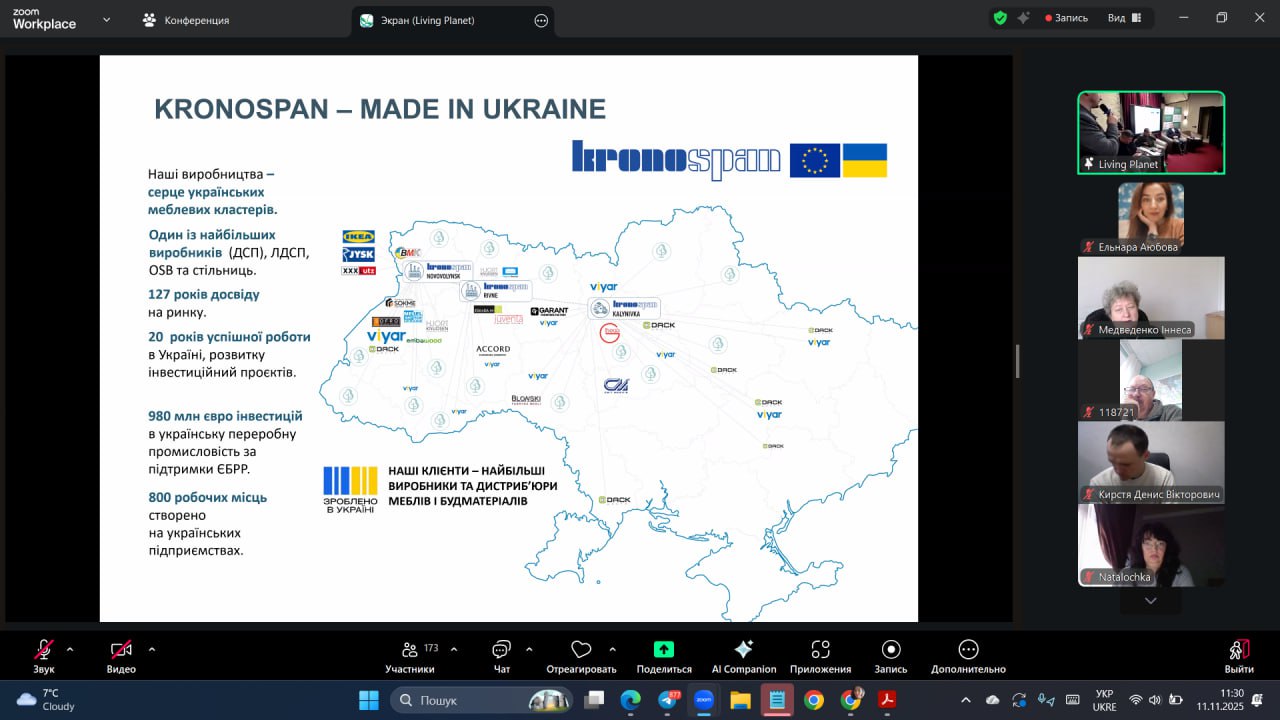Open the Wi-Fi network tray icon
1280x720 pixels.
point(1136,700)
